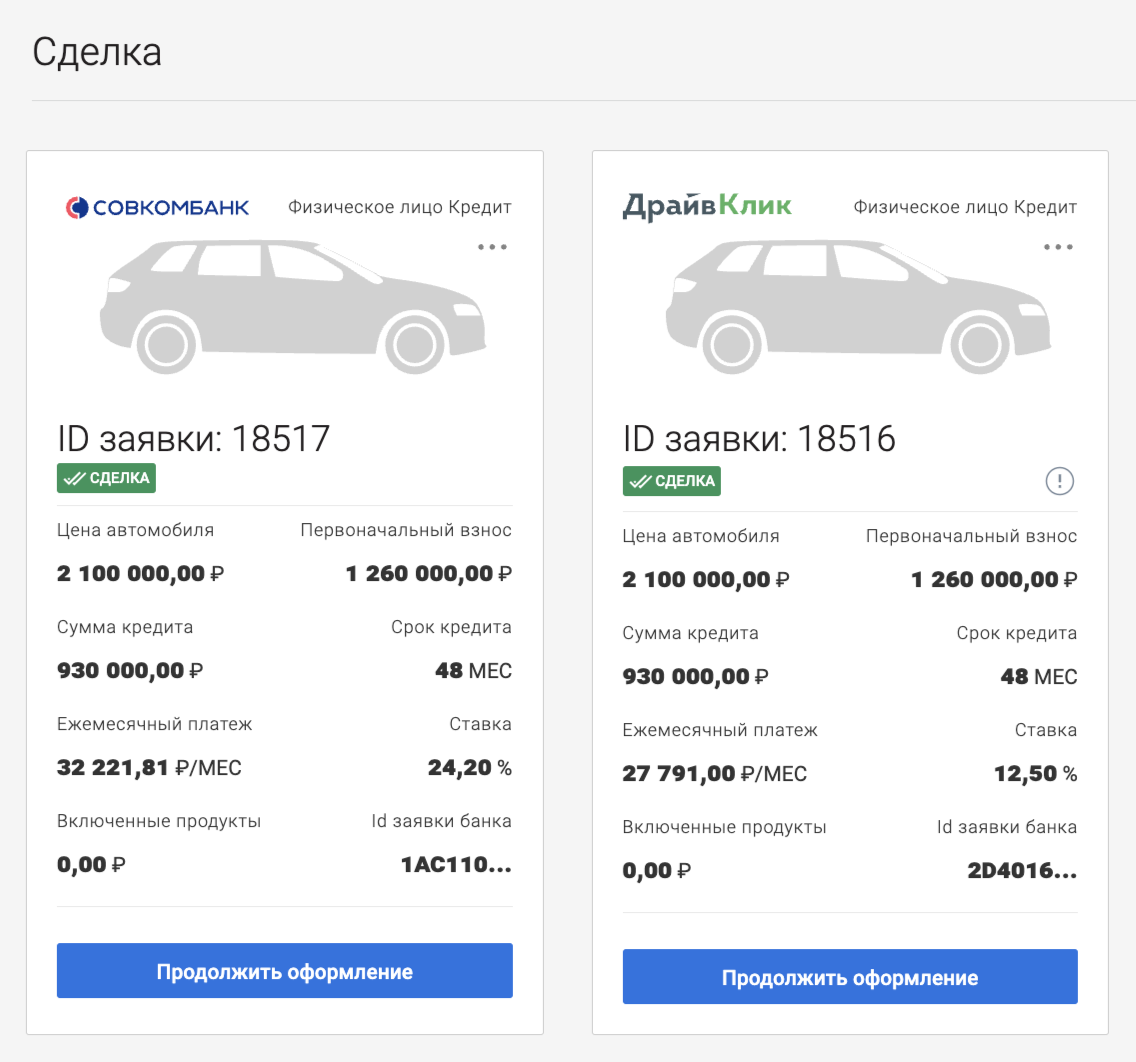Viewport: 1136px width, 1062px height.
Task: Continue processing the ДрайвКлик application
Action: click(x=850, y=977)
